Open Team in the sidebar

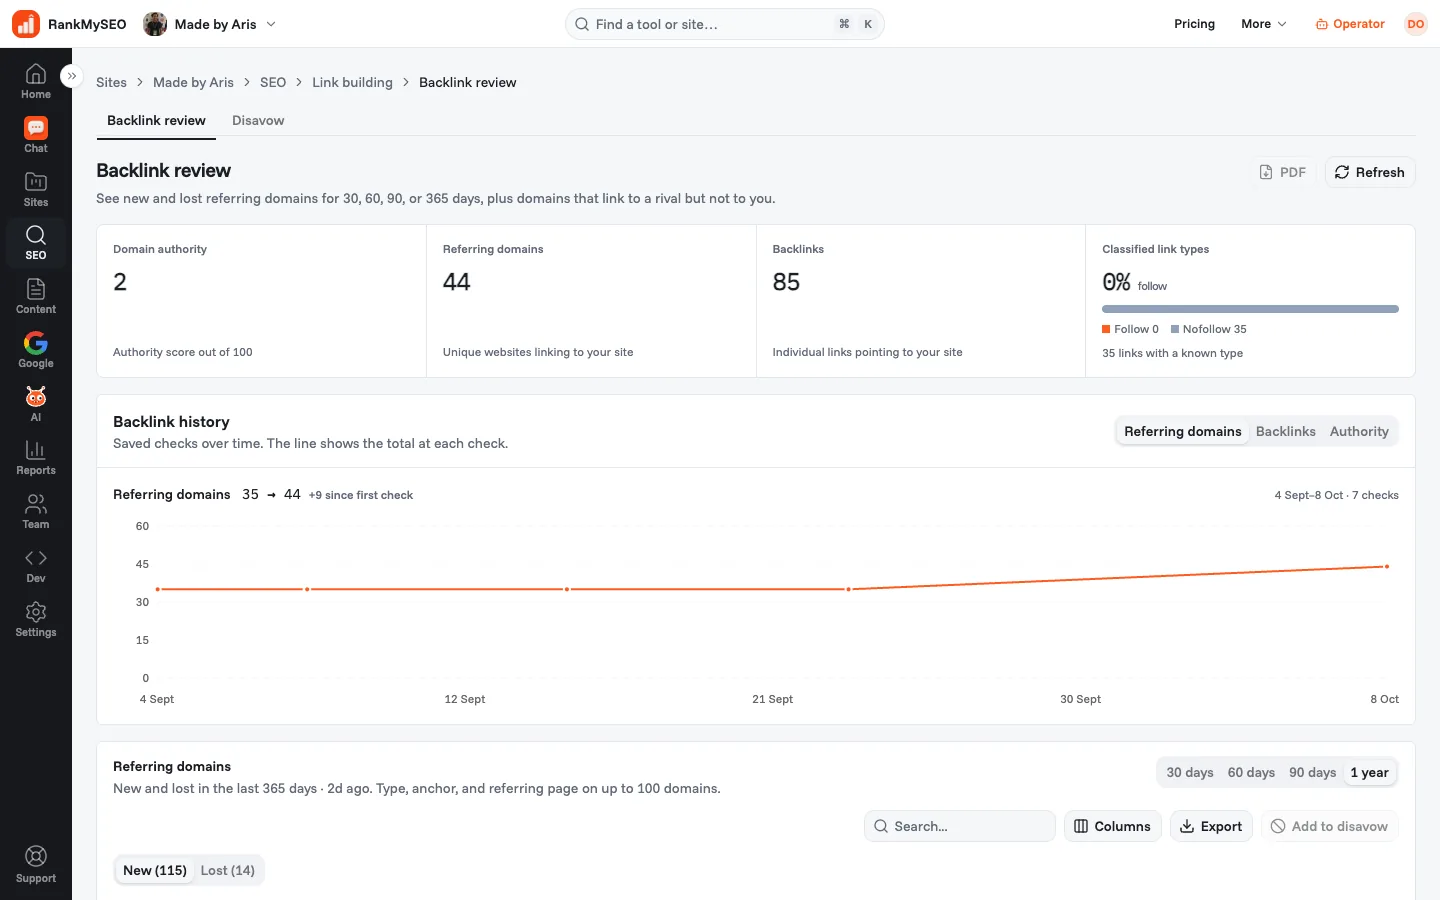(x=36, y=511)
